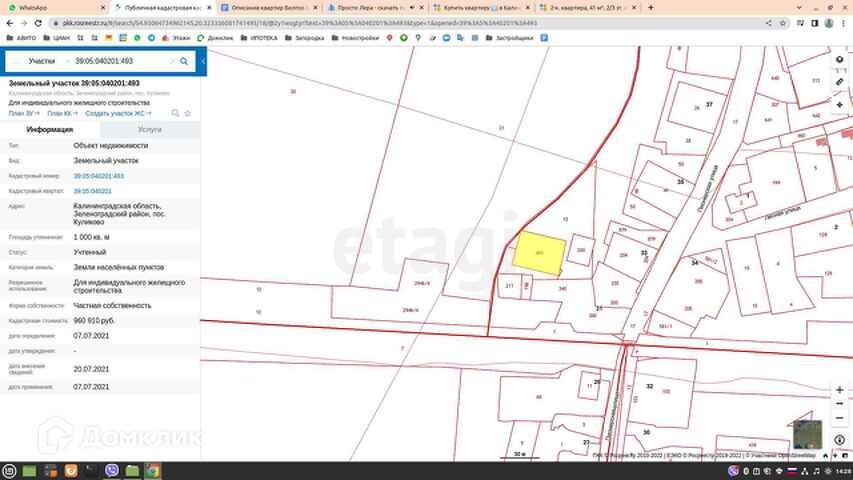The height and width of the screenshot is (480, 853).
Task: Collapse the left info panel arrow
Action: [x=203, y=61]
